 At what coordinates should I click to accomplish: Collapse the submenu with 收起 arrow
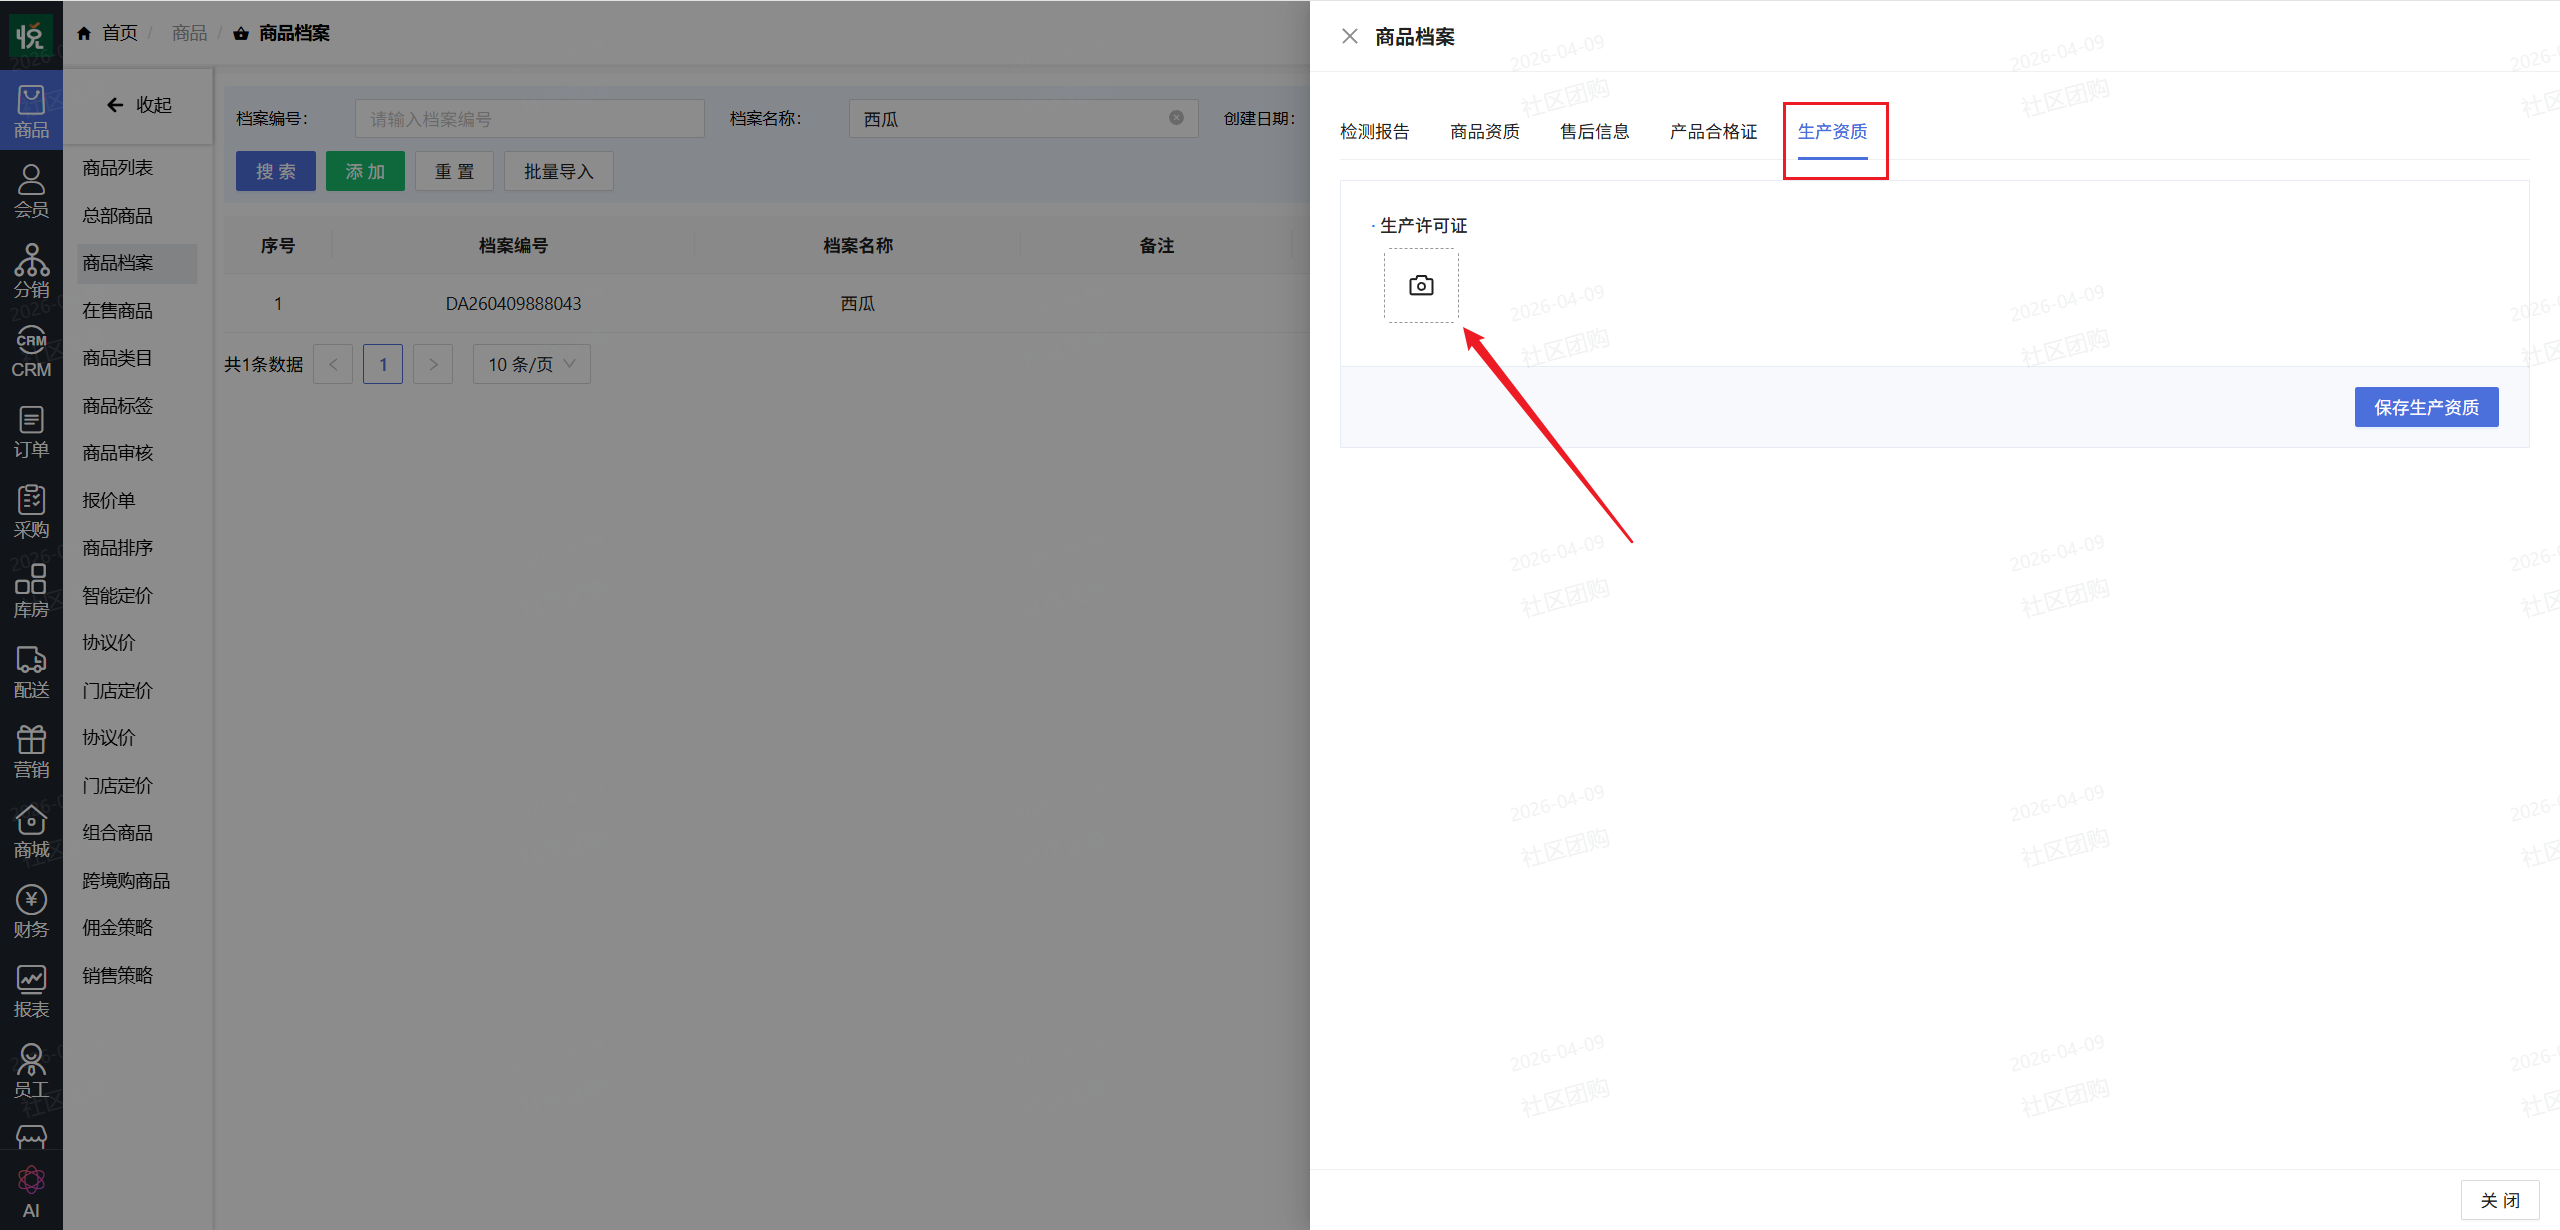(139, 105)
